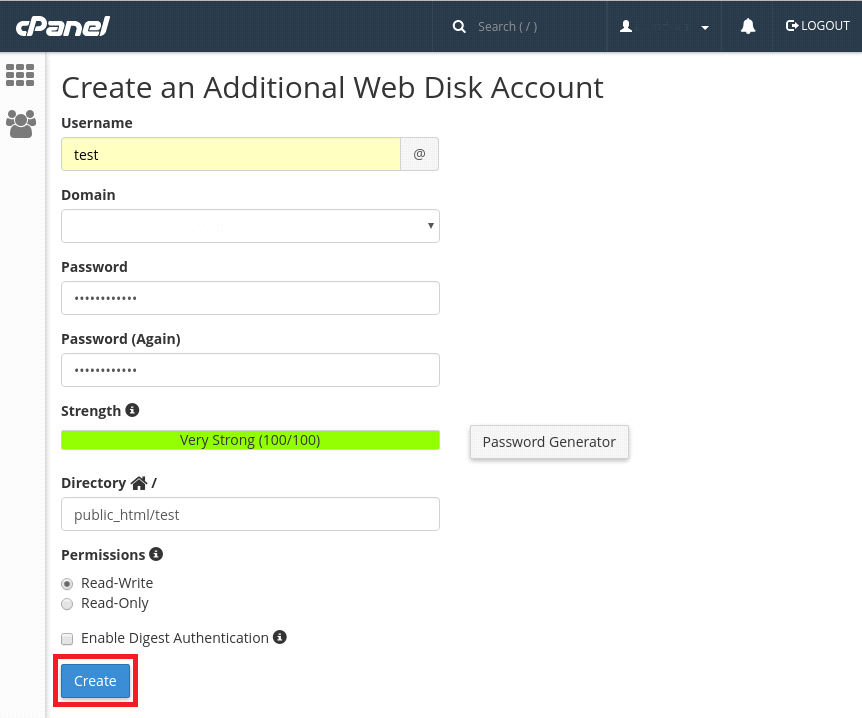Image resolution: width=862 pixels, height=718 pixels.
Task: Click the Strength info icon
Action: click(132, 409)
